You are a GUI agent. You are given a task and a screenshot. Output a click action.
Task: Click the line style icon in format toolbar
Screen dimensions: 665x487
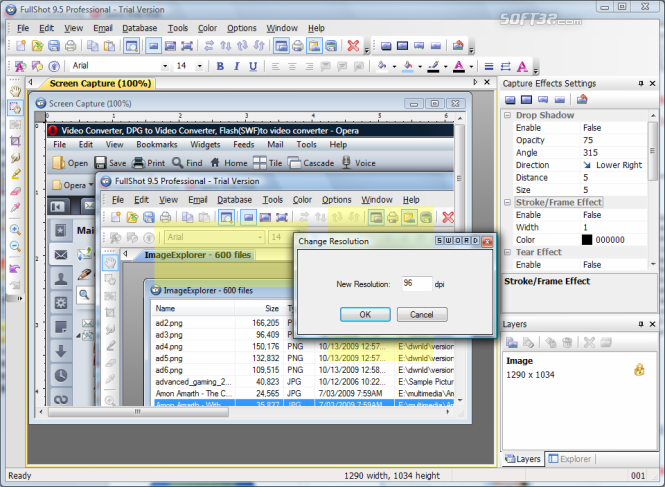(x=489, y=67)
